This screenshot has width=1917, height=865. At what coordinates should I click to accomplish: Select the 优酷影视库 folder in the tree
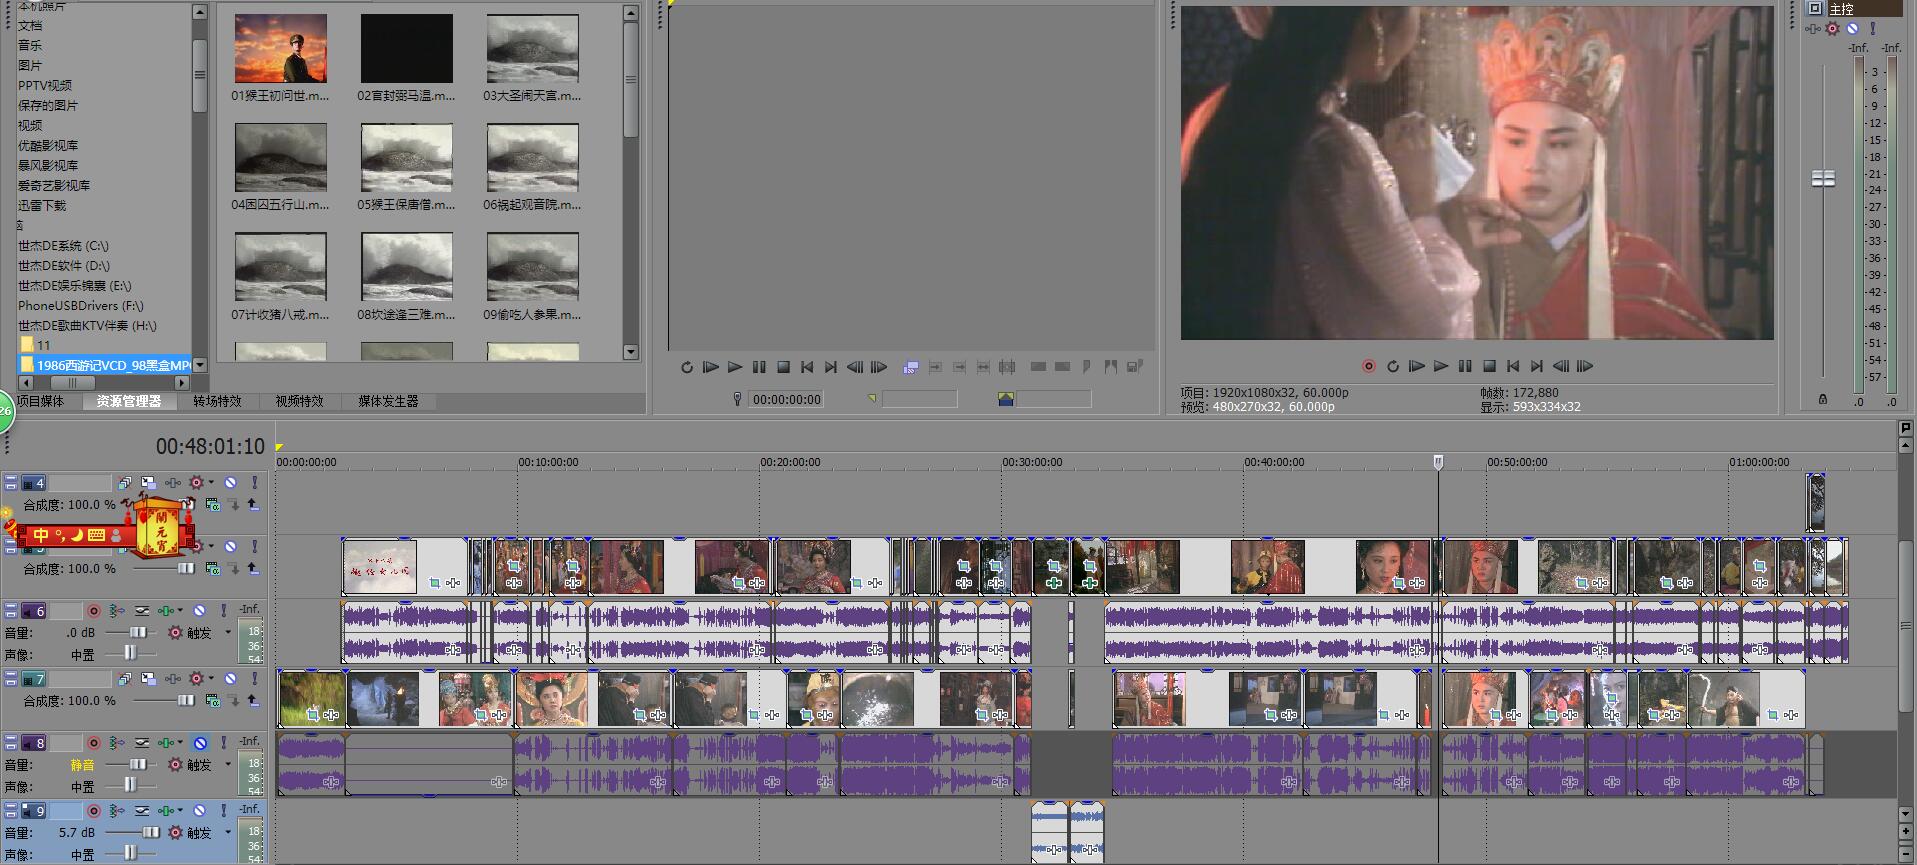click(48, 145)
